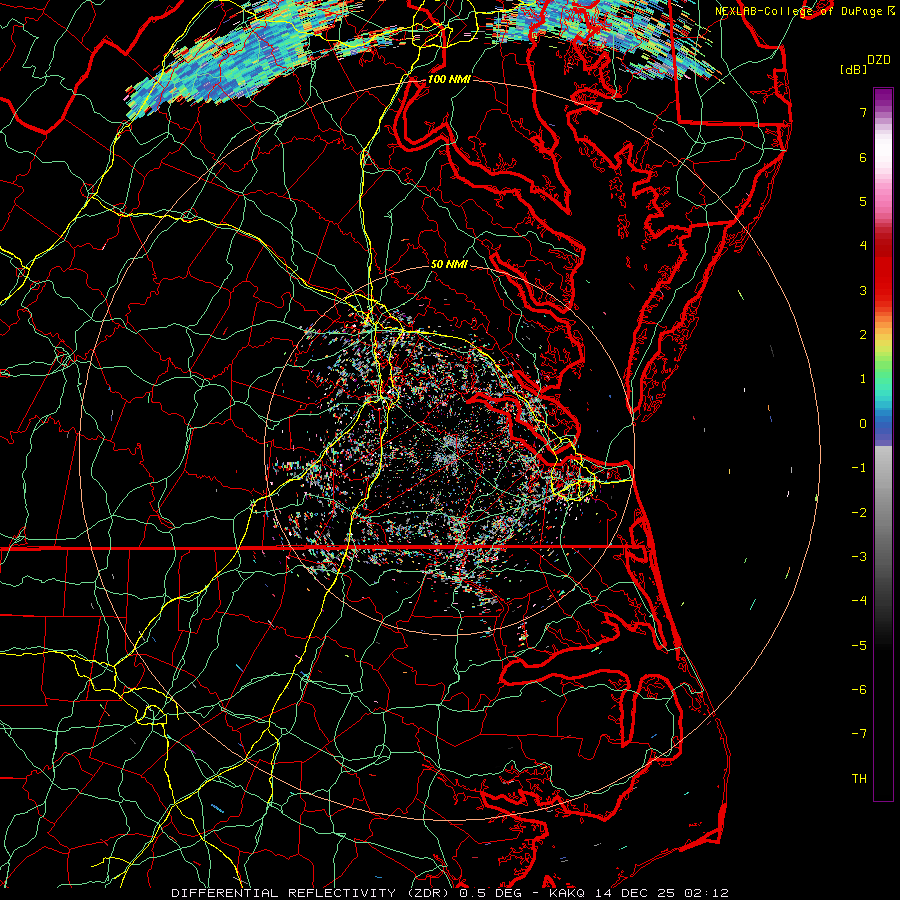Viewport: 900px width, 900px height.
Task: Click the 3 value on the scale
Action: [863, 290]
